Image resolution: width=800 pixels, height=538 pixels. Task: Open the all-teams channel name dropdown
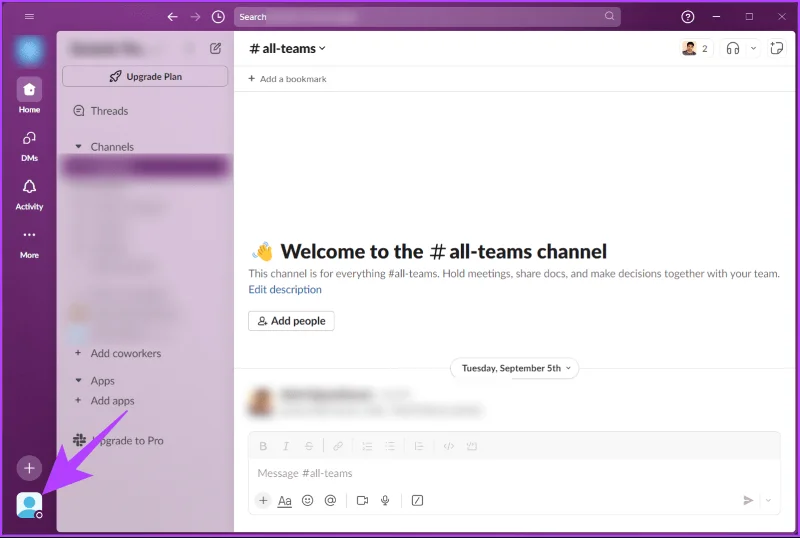(287, 48)
